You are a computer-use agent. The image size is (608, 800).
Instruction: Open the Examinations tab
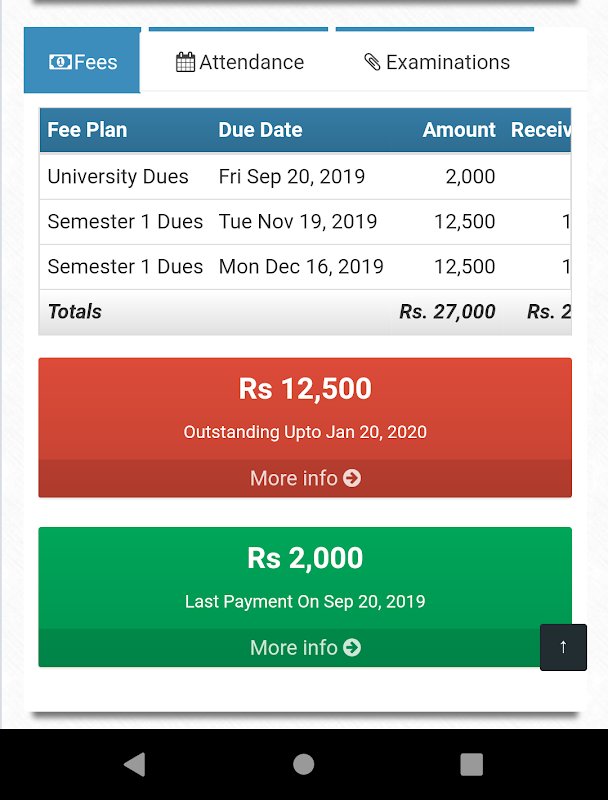click(x=437, y=62)
